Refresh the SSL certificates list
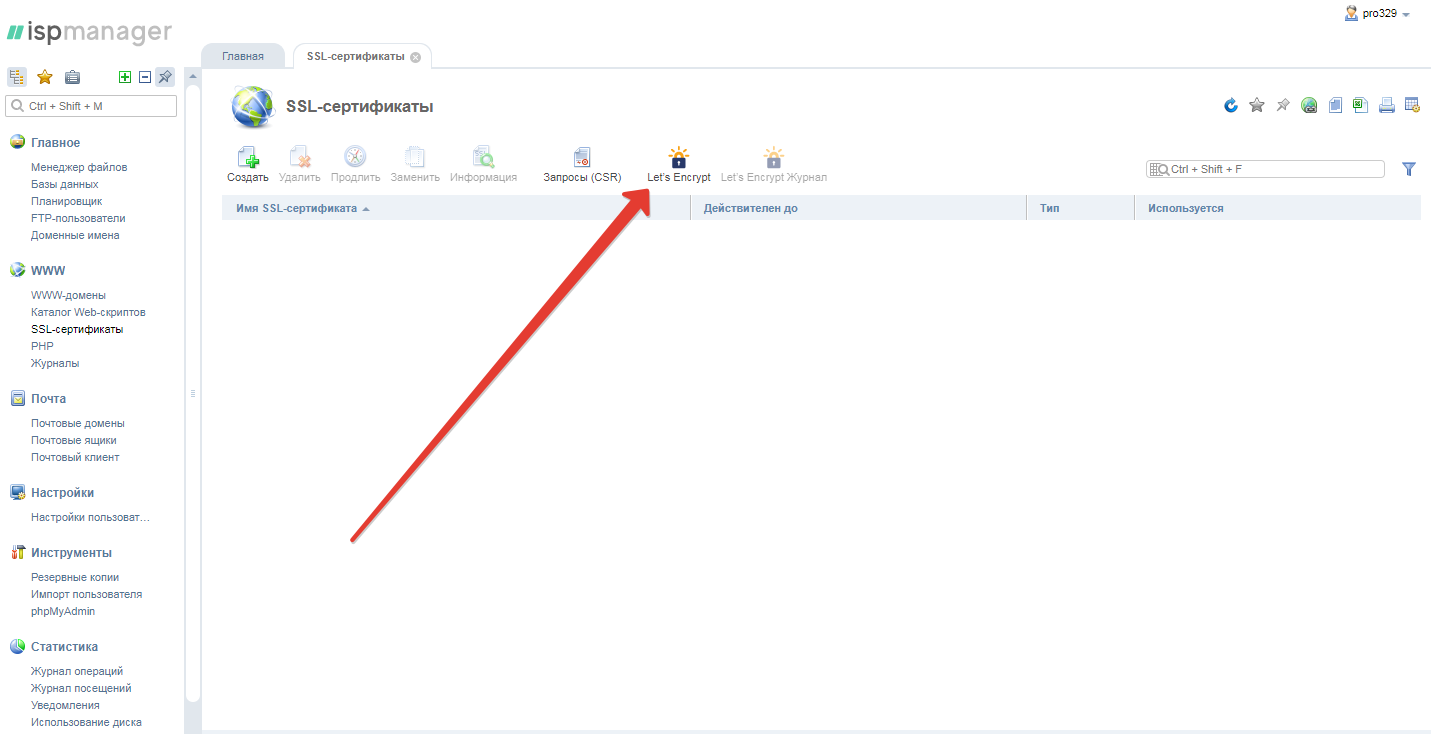Image resolution: width=1431 pixels, height=734 pixels. coord(1231,105)
